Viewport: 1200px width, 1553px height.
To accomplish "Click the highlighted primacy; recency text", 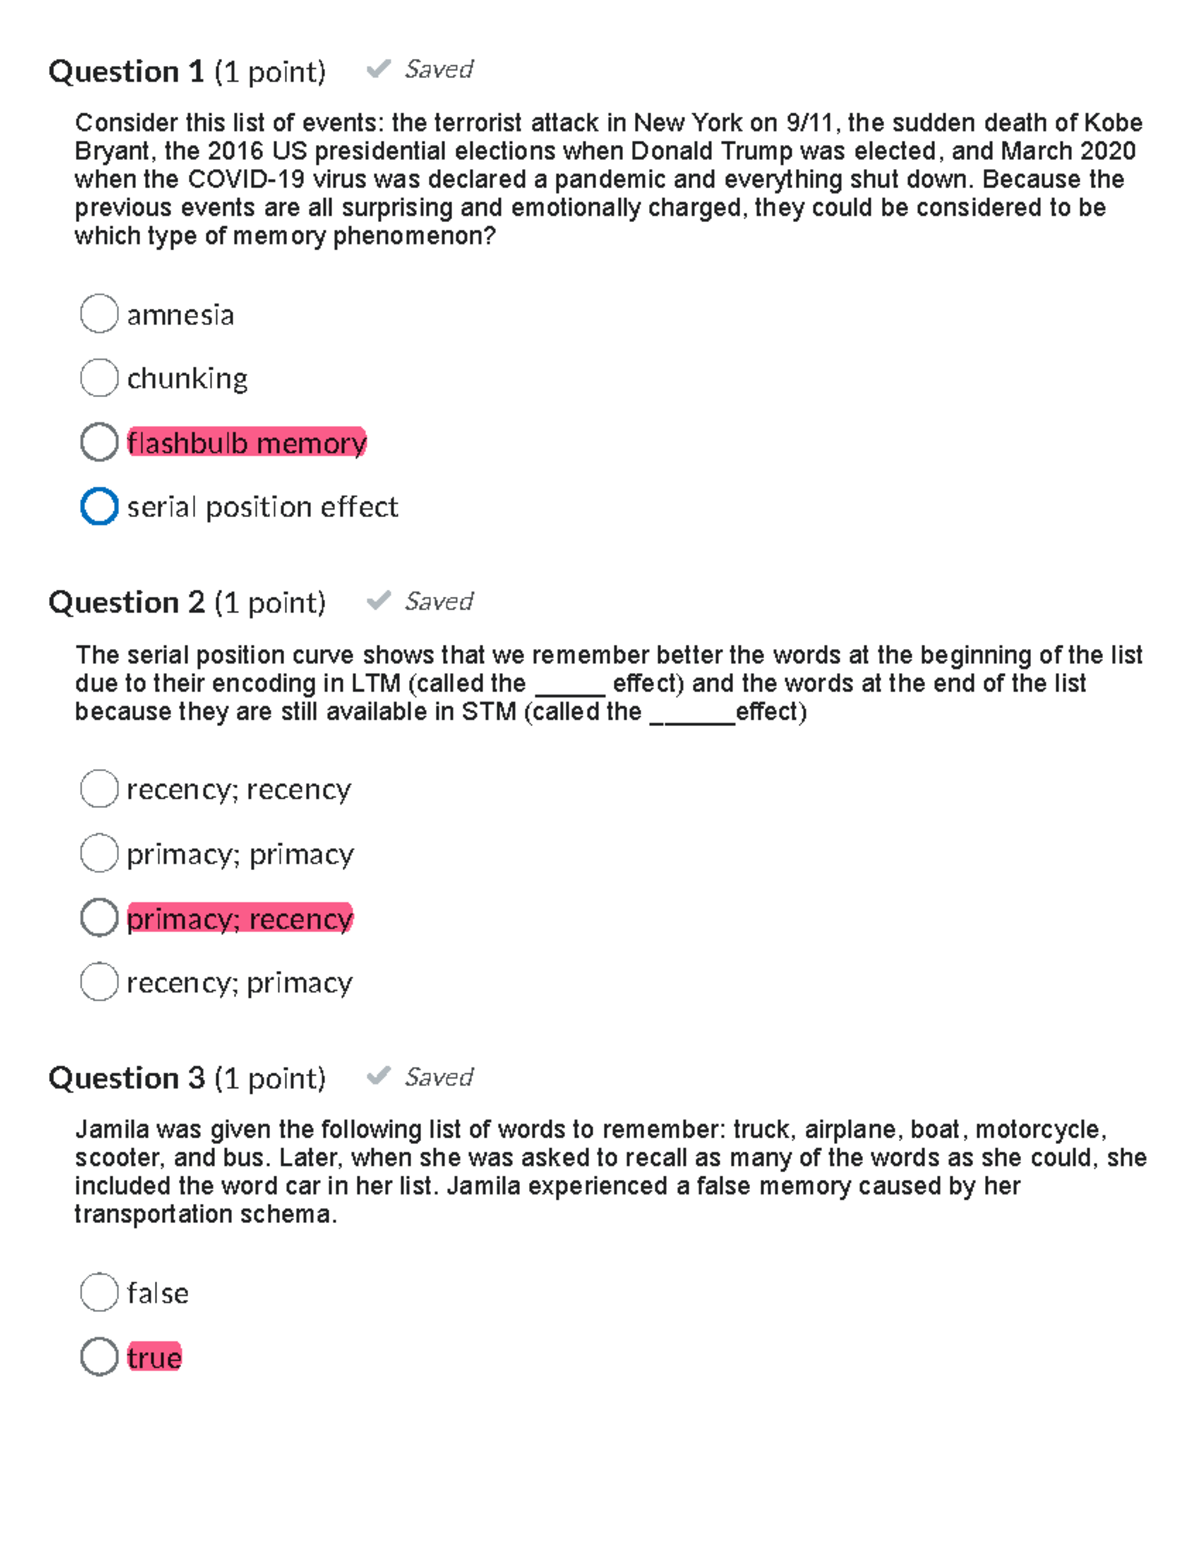I will click(x=238, y=918).
